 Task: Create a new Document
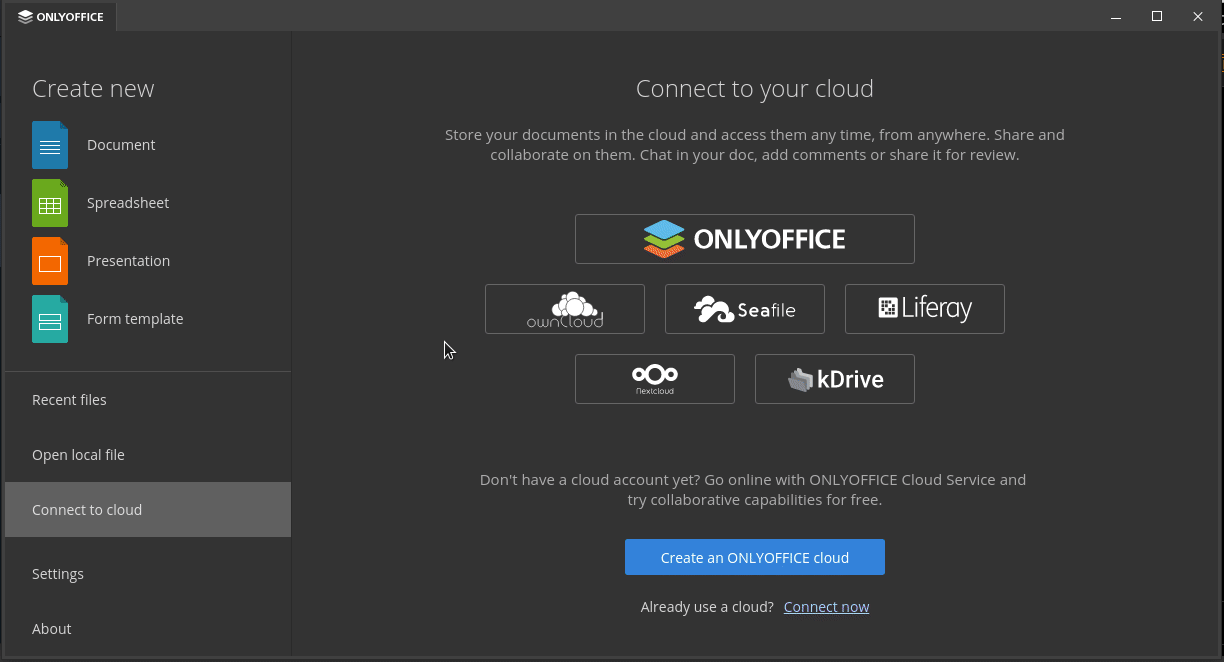[x=121, y=145]
